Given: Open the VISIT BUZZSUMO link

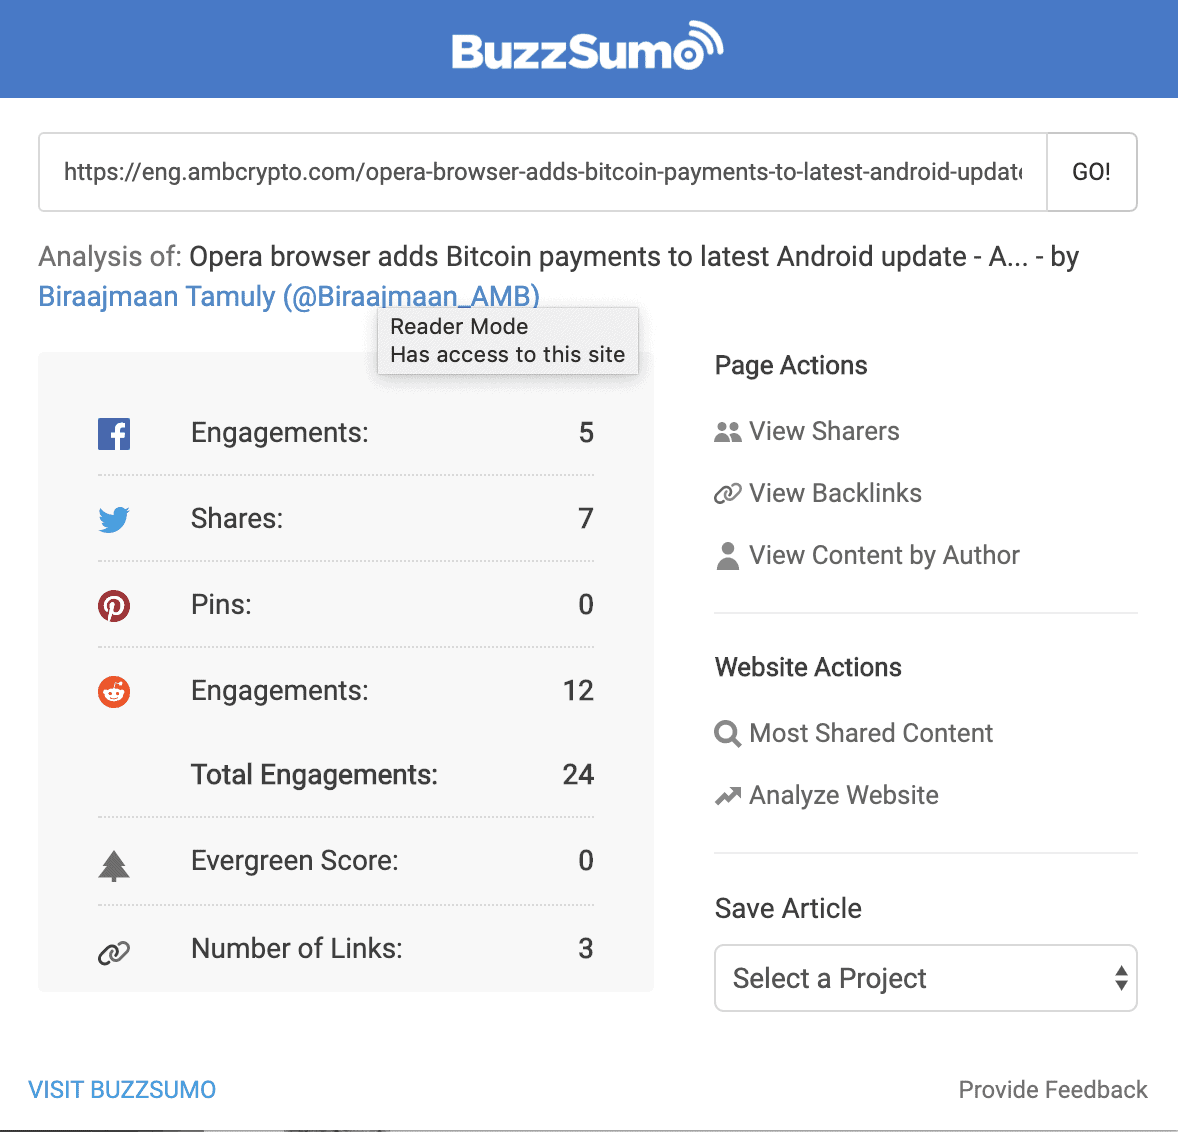Looking at the screenshot, I should click(x=122, y=1090).
